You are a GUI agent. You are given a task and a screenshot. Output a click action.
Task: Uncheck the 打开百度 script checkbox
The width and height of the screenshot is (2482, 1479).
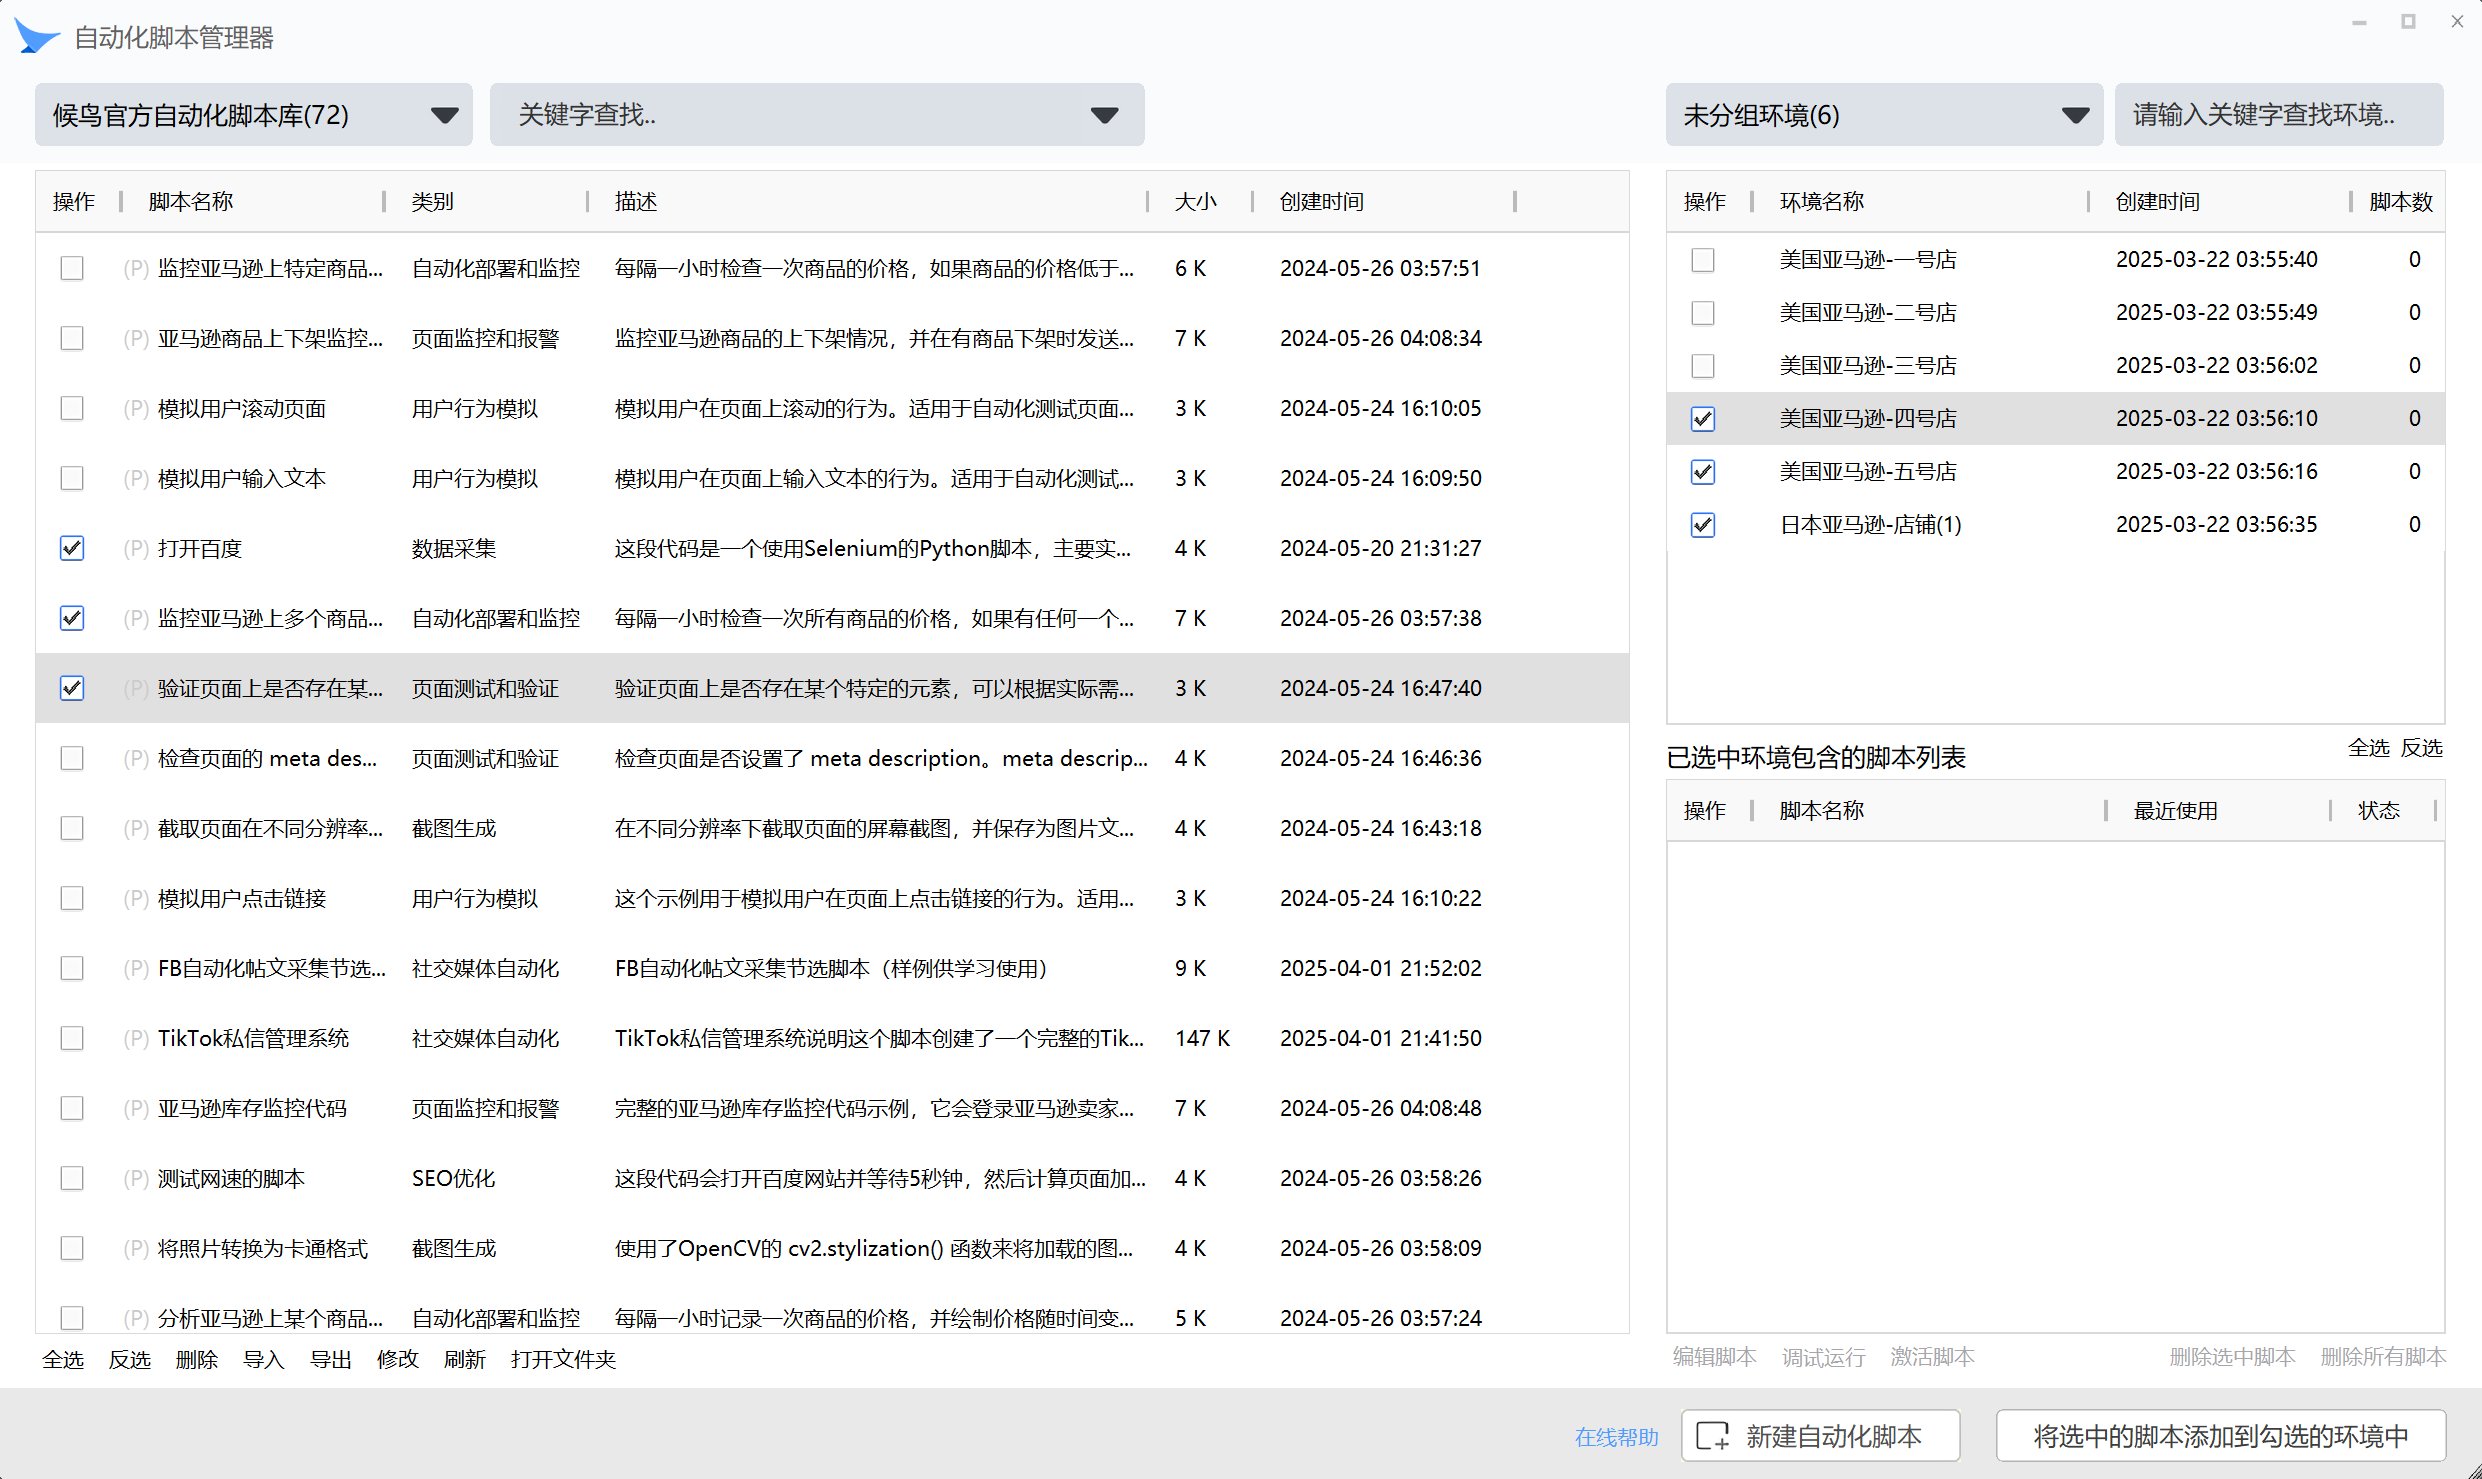tap(72, 548)
